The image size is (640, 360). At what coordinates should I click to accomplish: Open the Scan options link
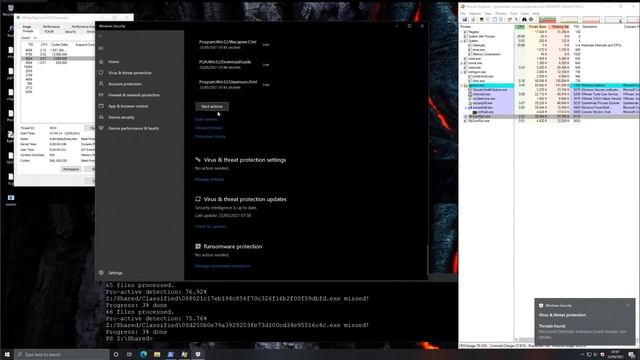[x=206, y=119]
